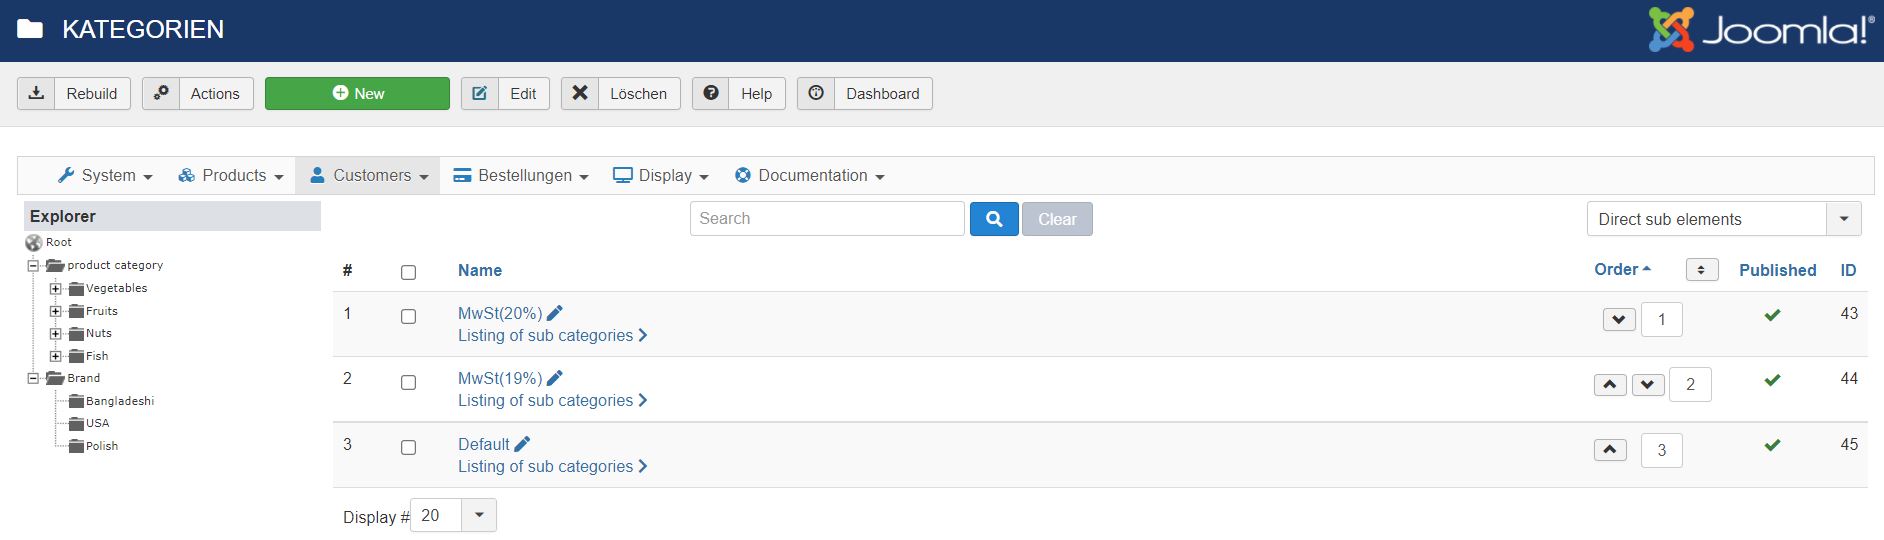
Task: Click the green New button
Action: 357,93
